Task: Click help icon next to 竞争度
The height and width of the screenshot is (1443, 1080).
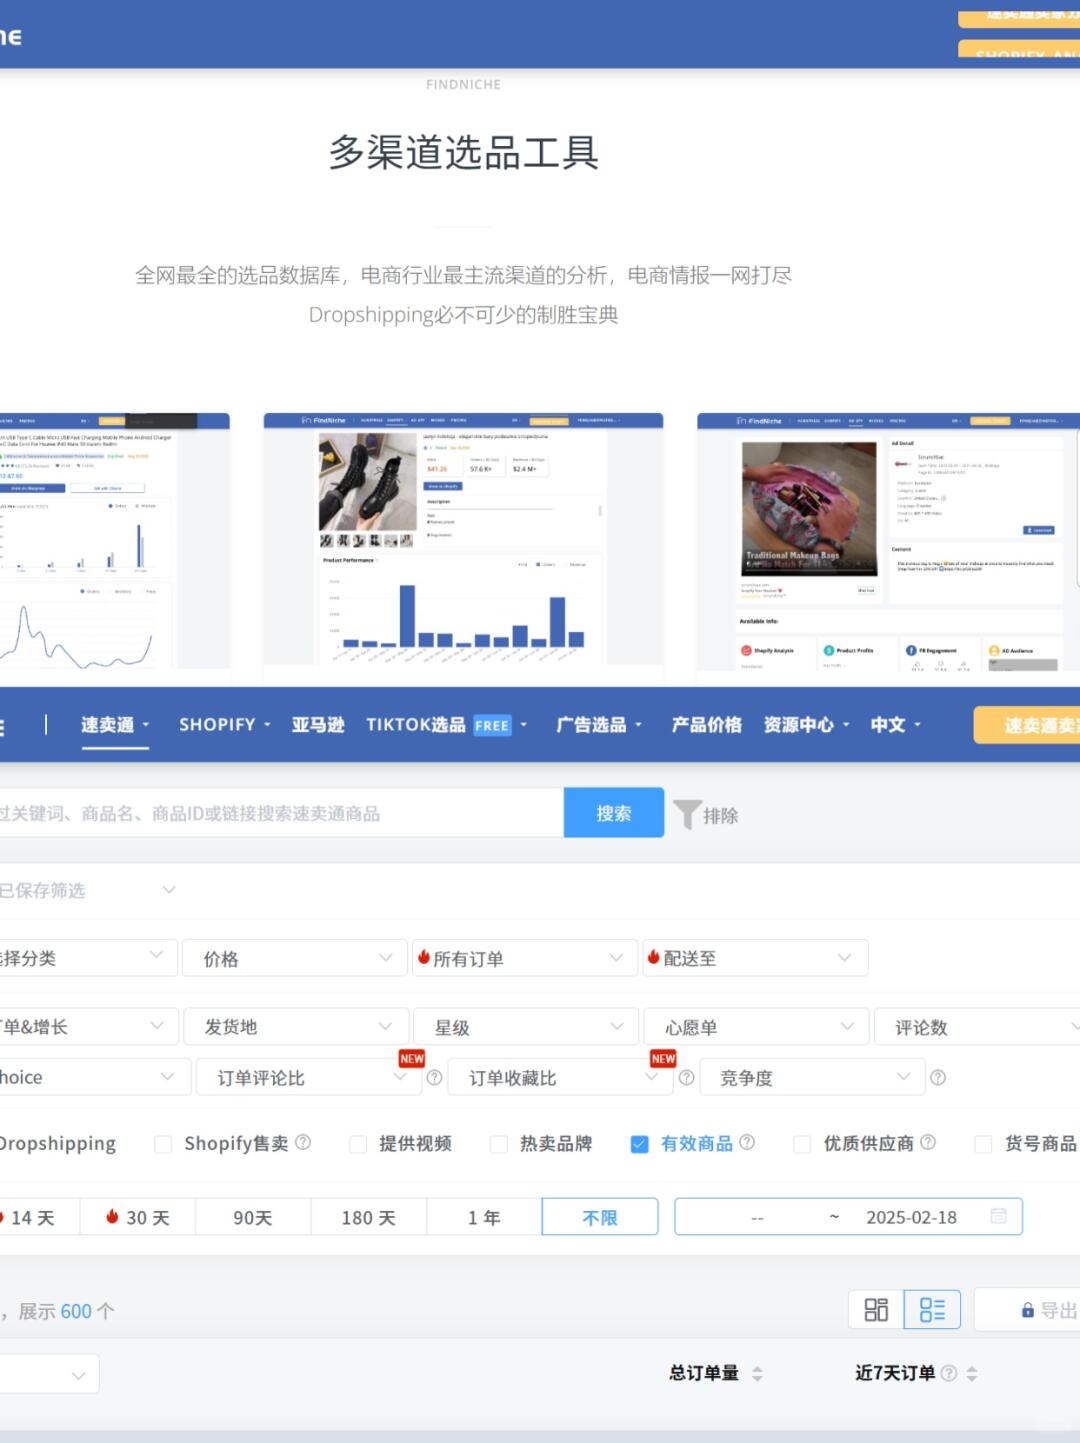Action: click(938, 1077)
